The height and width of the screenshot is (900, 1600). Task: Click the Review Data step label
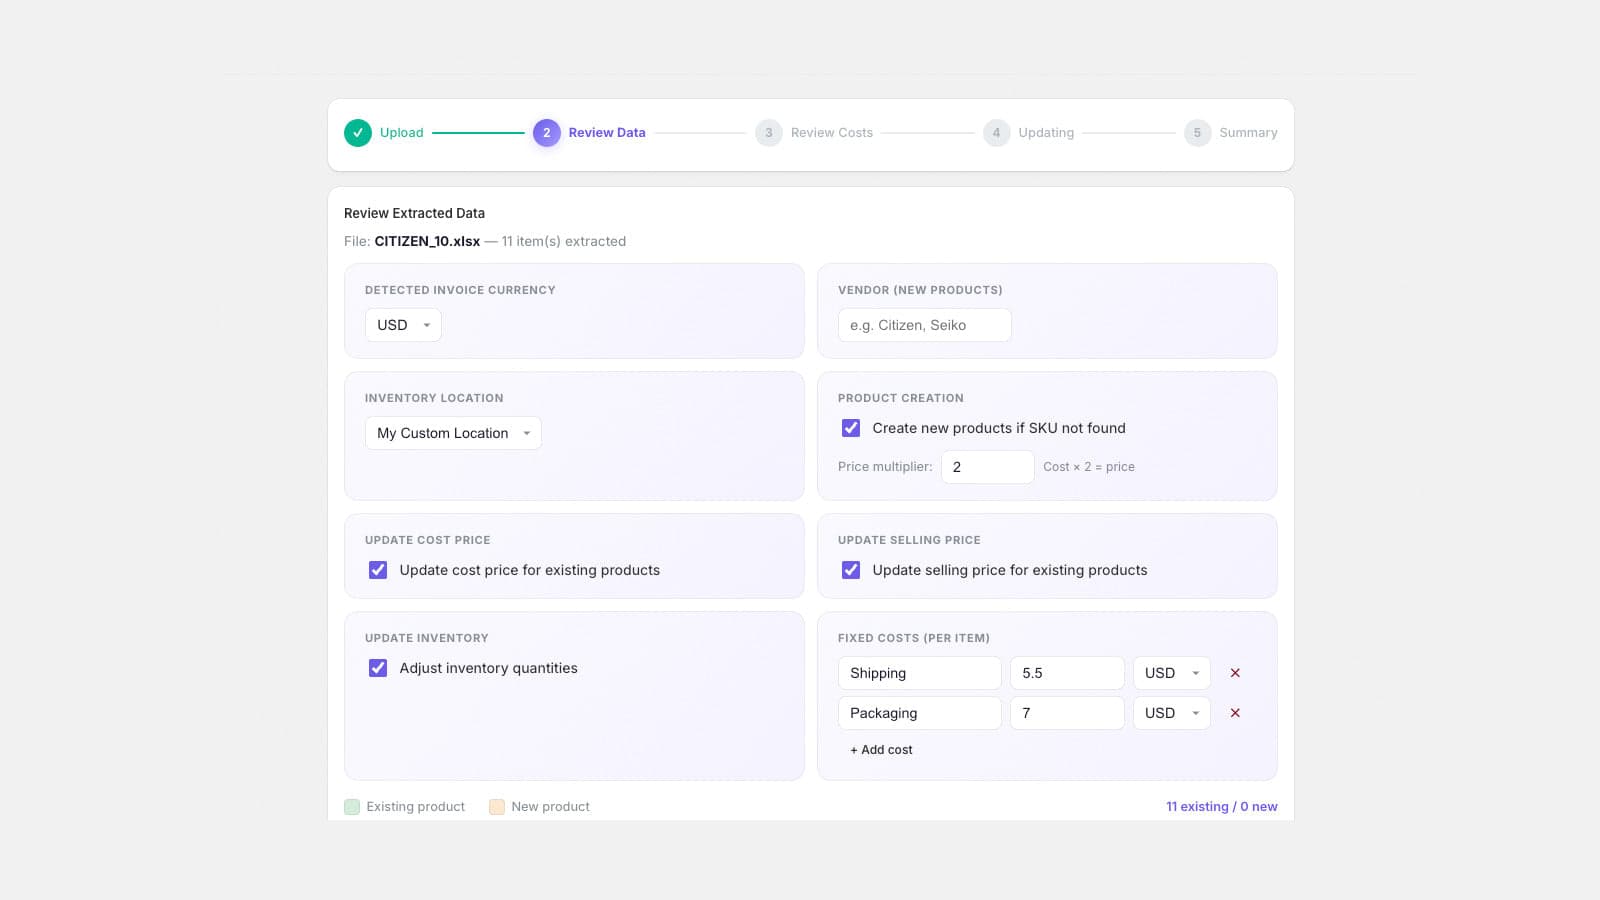coord(607,133)
